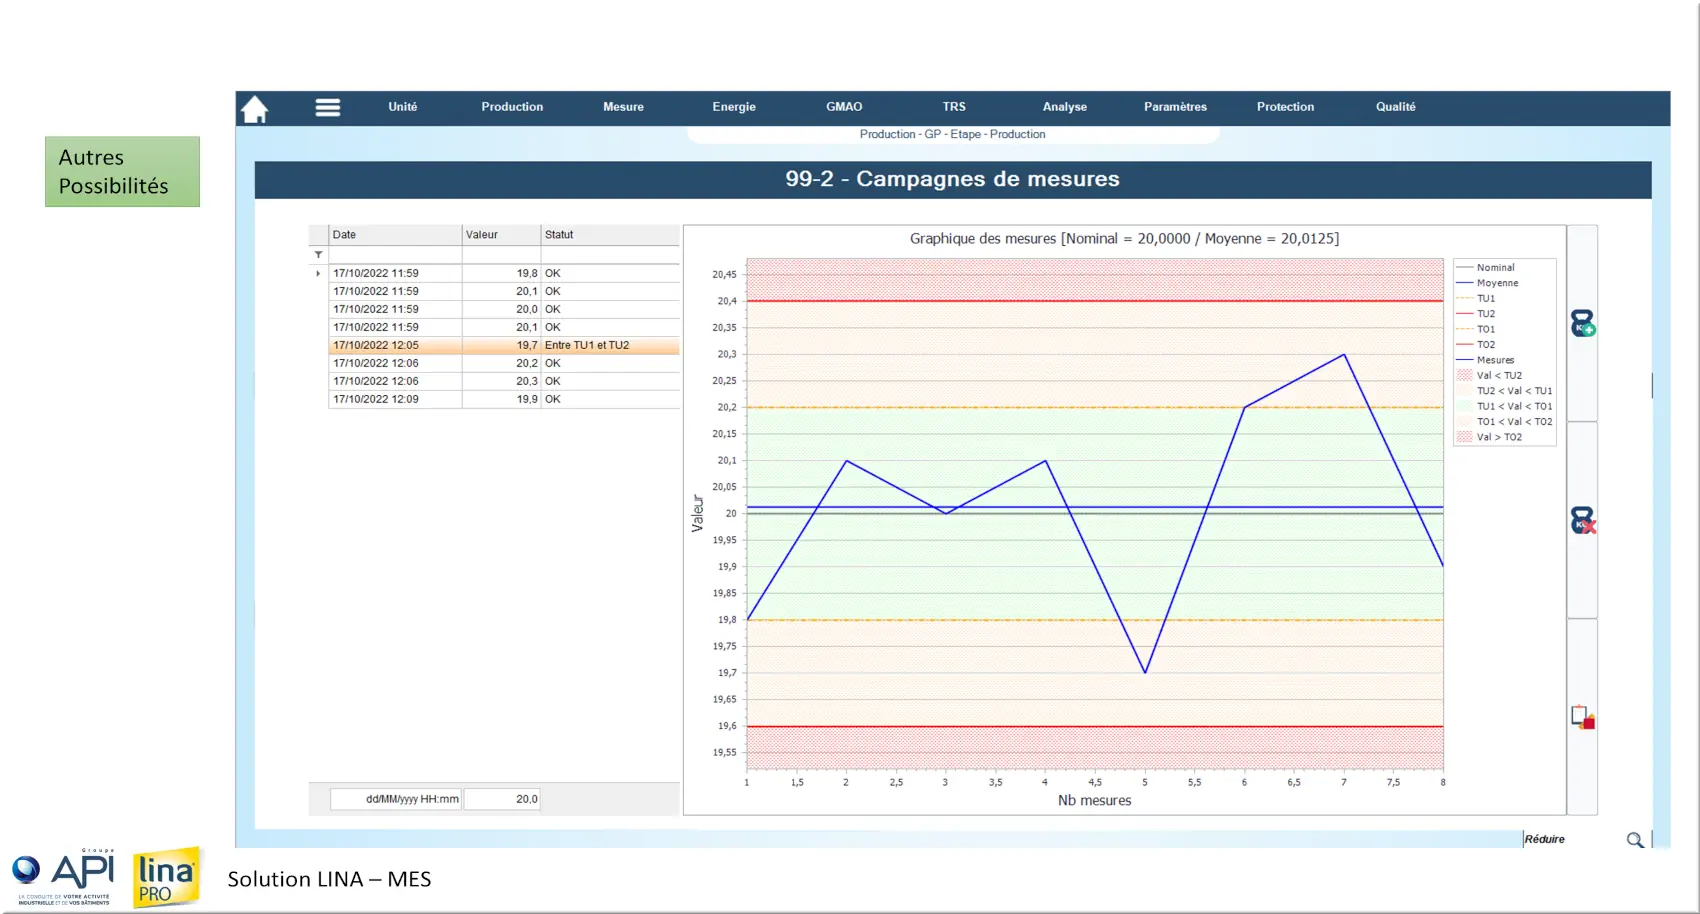This screenshot has height=914, width=1700.
Task: Click the value input field showing 20,0
Action: point(502,799)
